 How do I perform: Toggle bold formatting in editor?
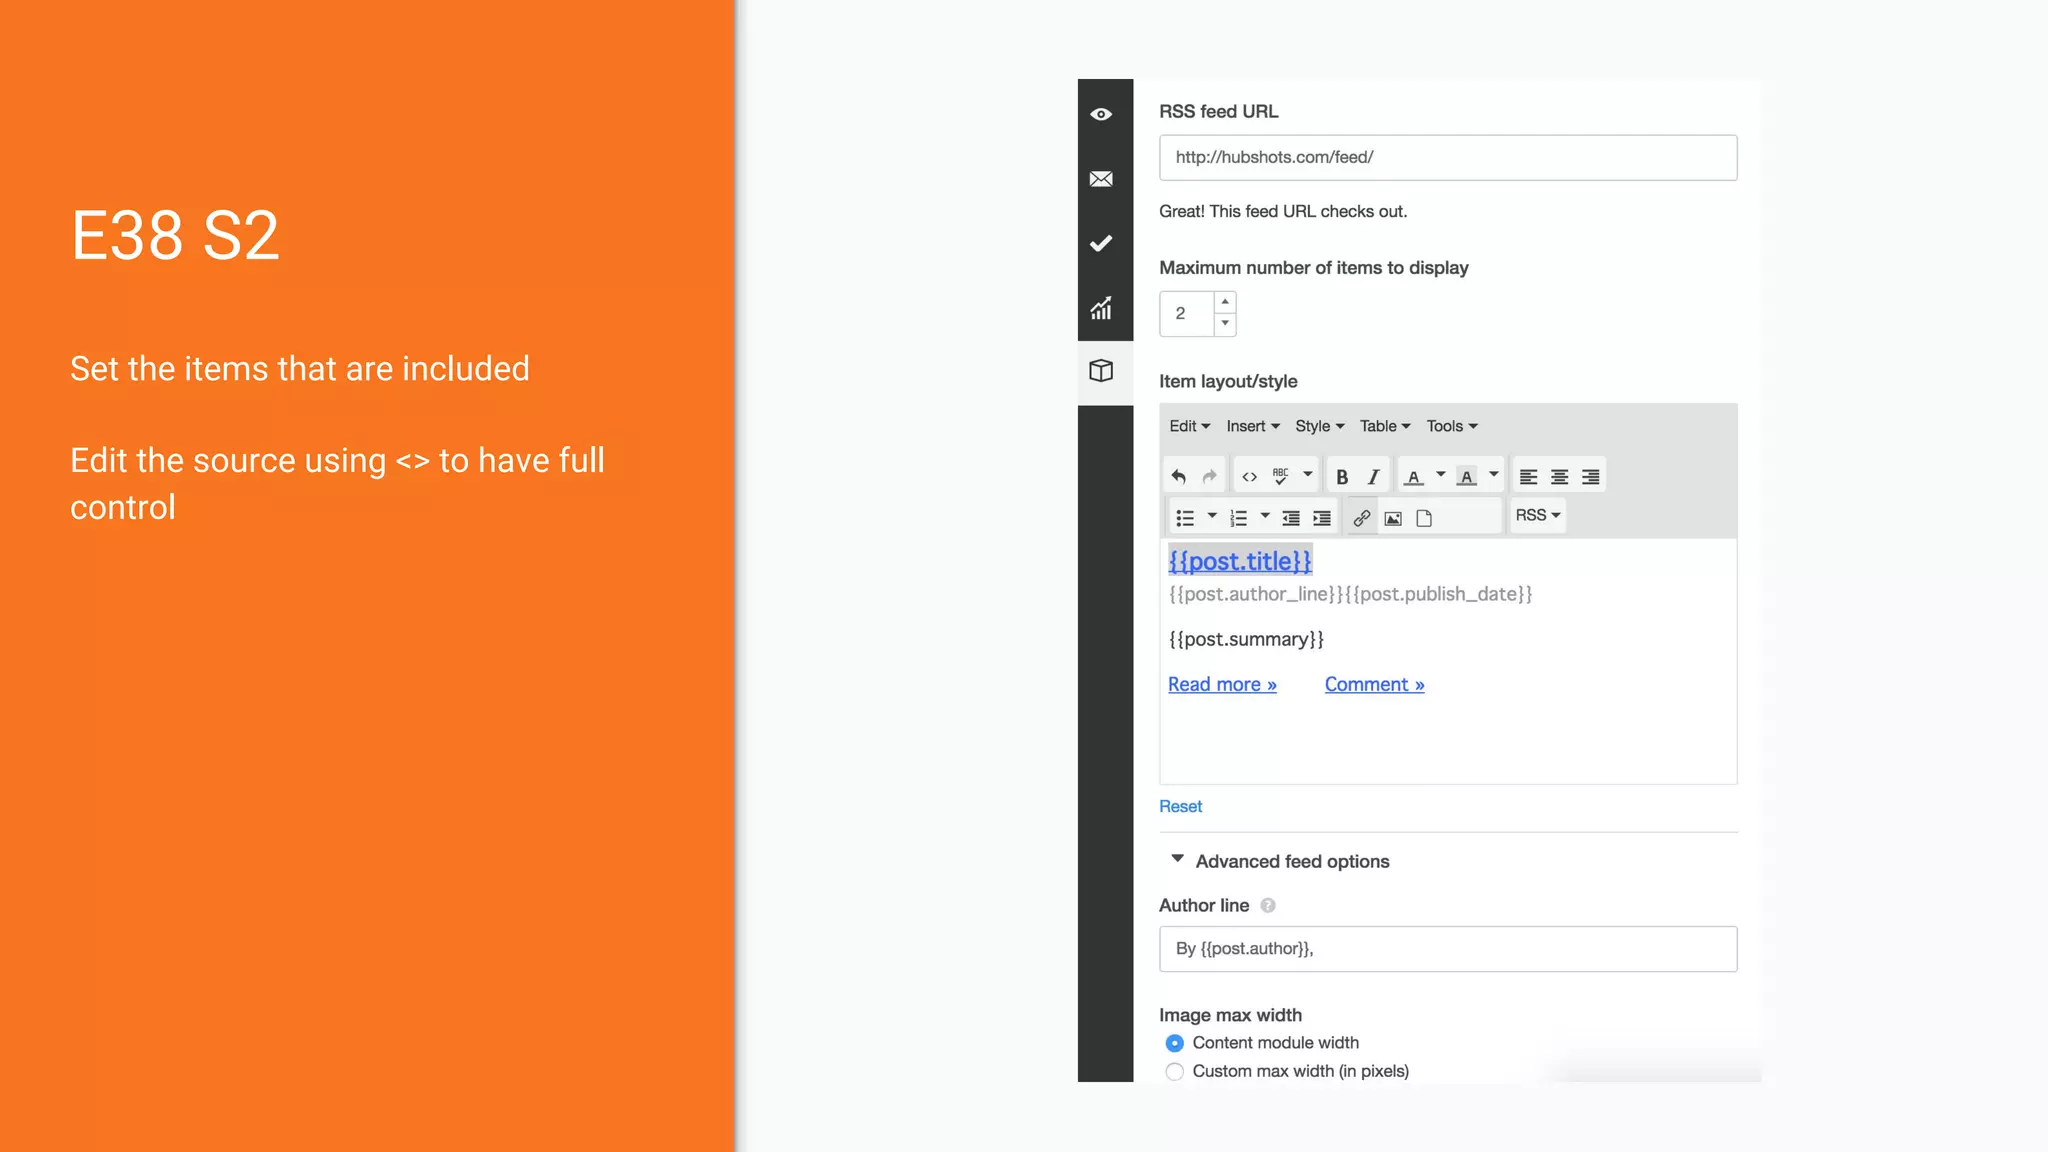click(x=1342, y=477)
